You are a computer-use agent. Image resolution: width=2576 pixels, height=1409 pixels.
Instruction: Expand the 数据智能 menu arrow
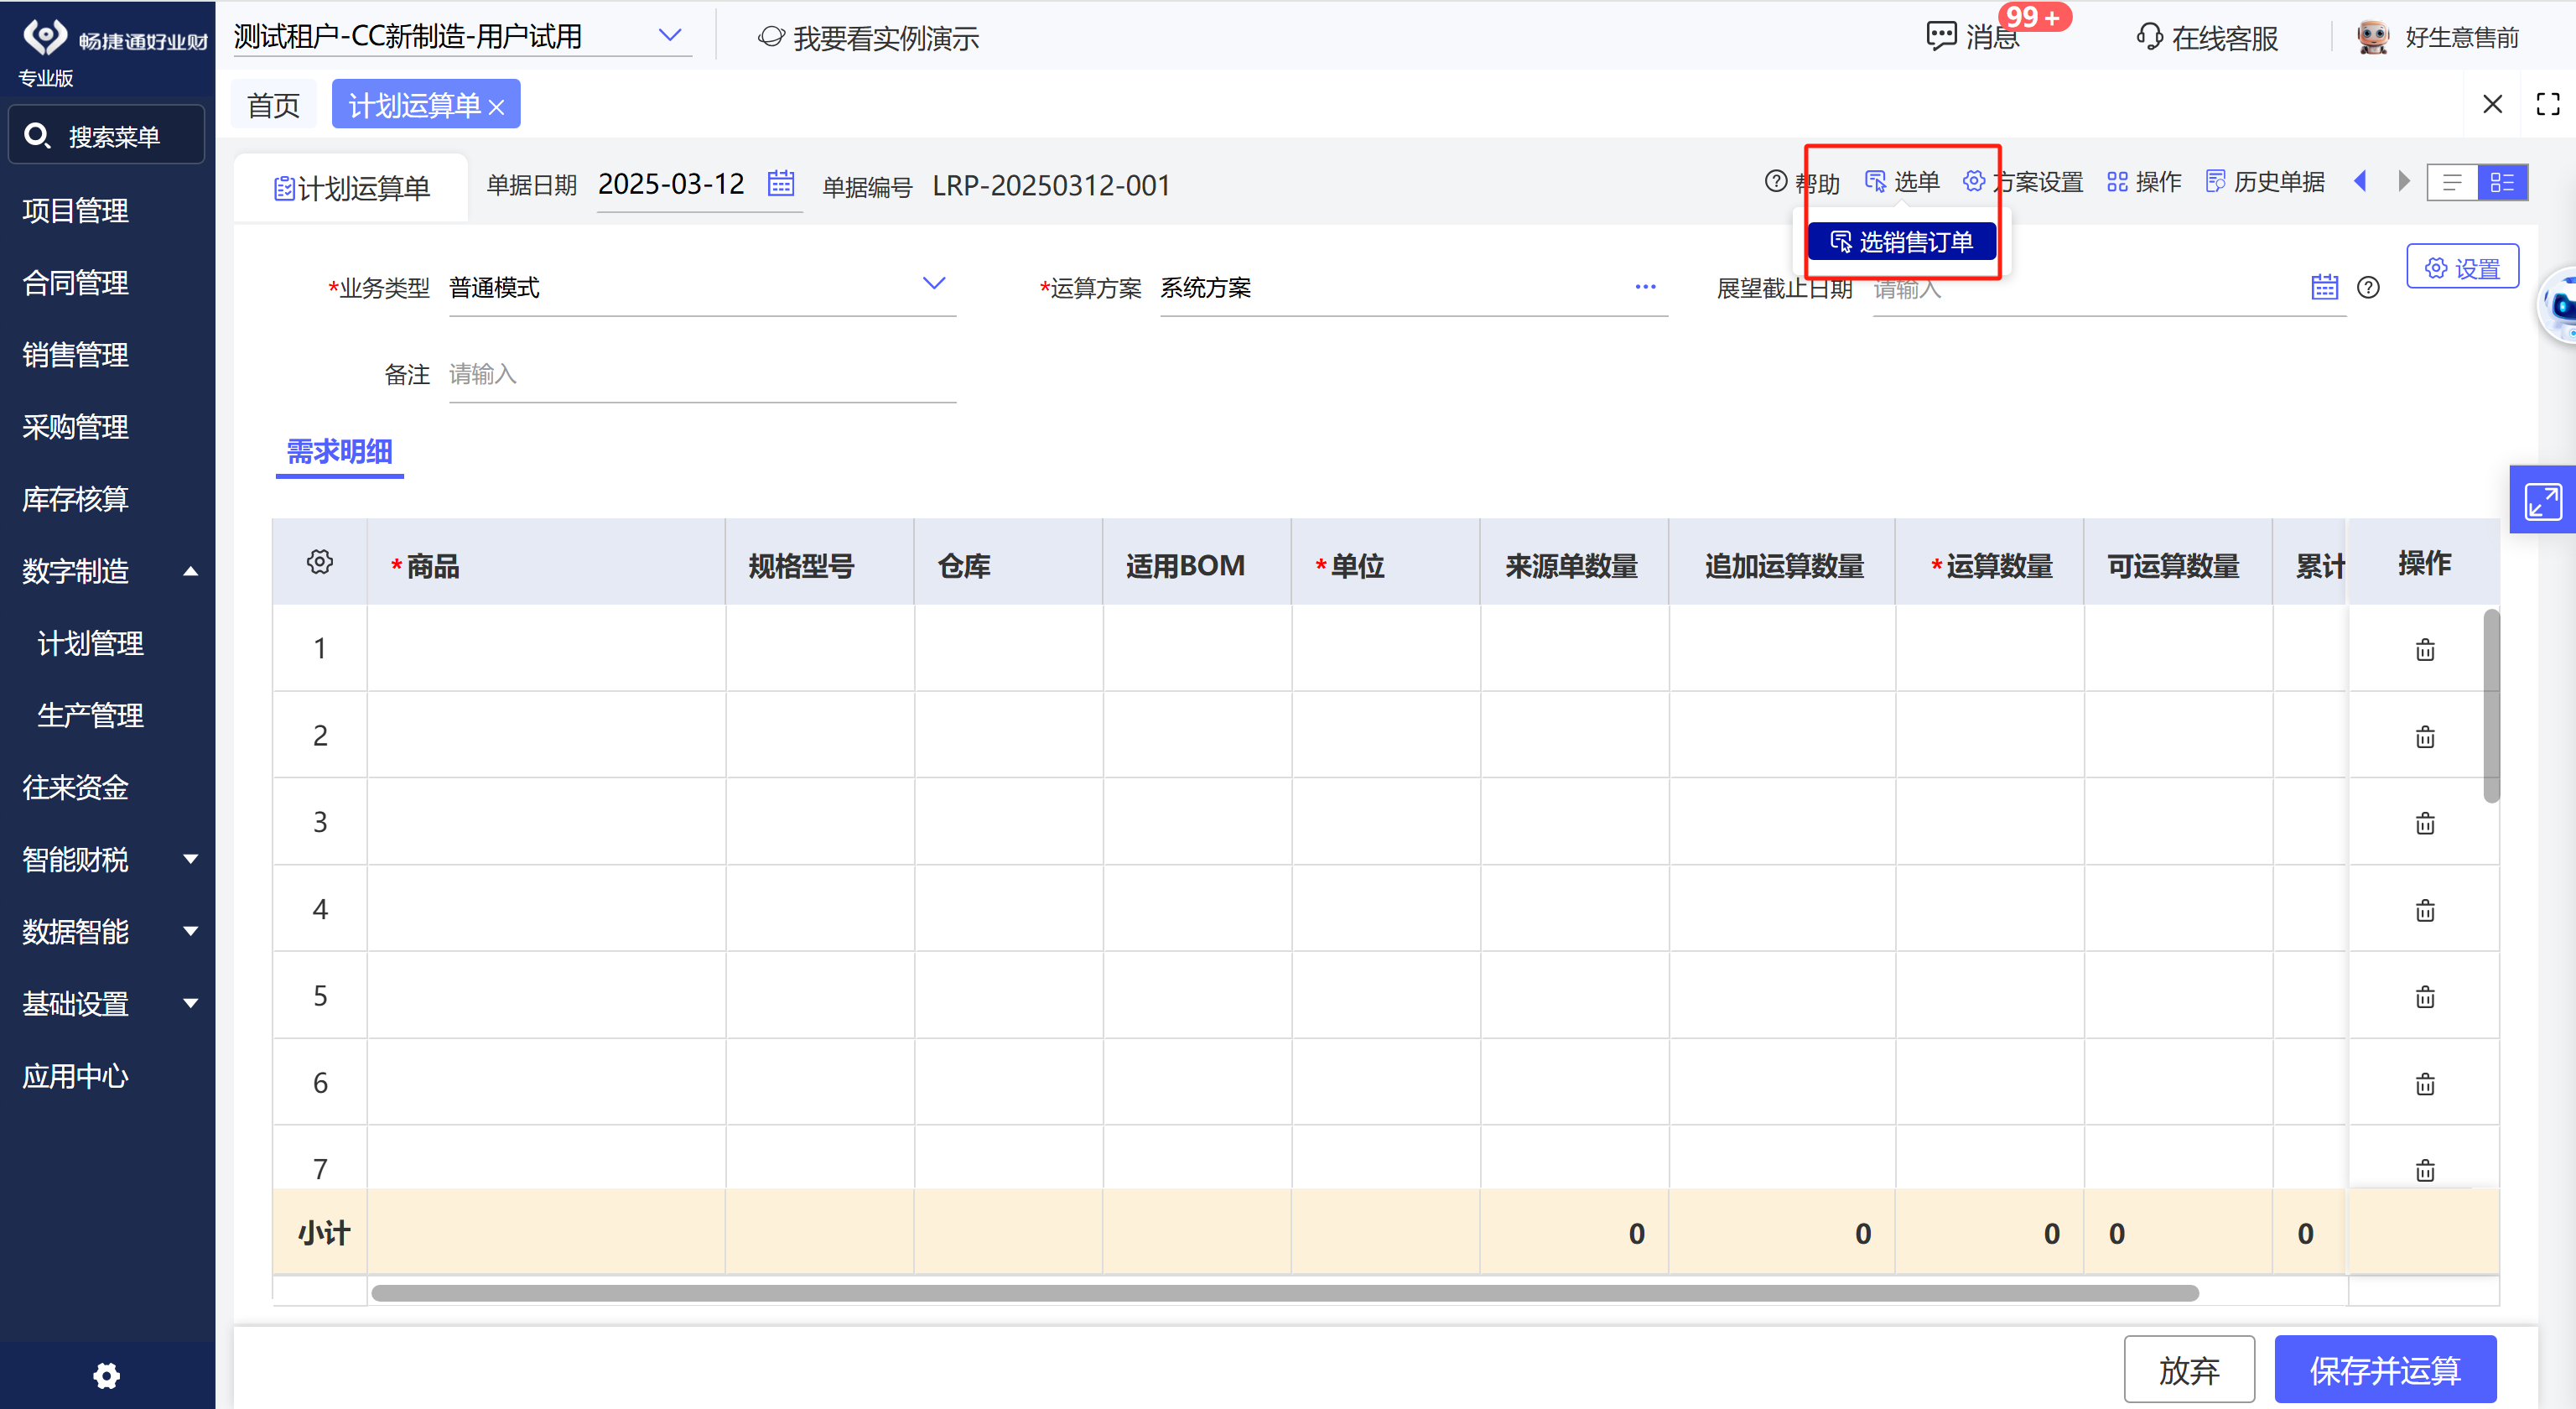tap(190, 931)
